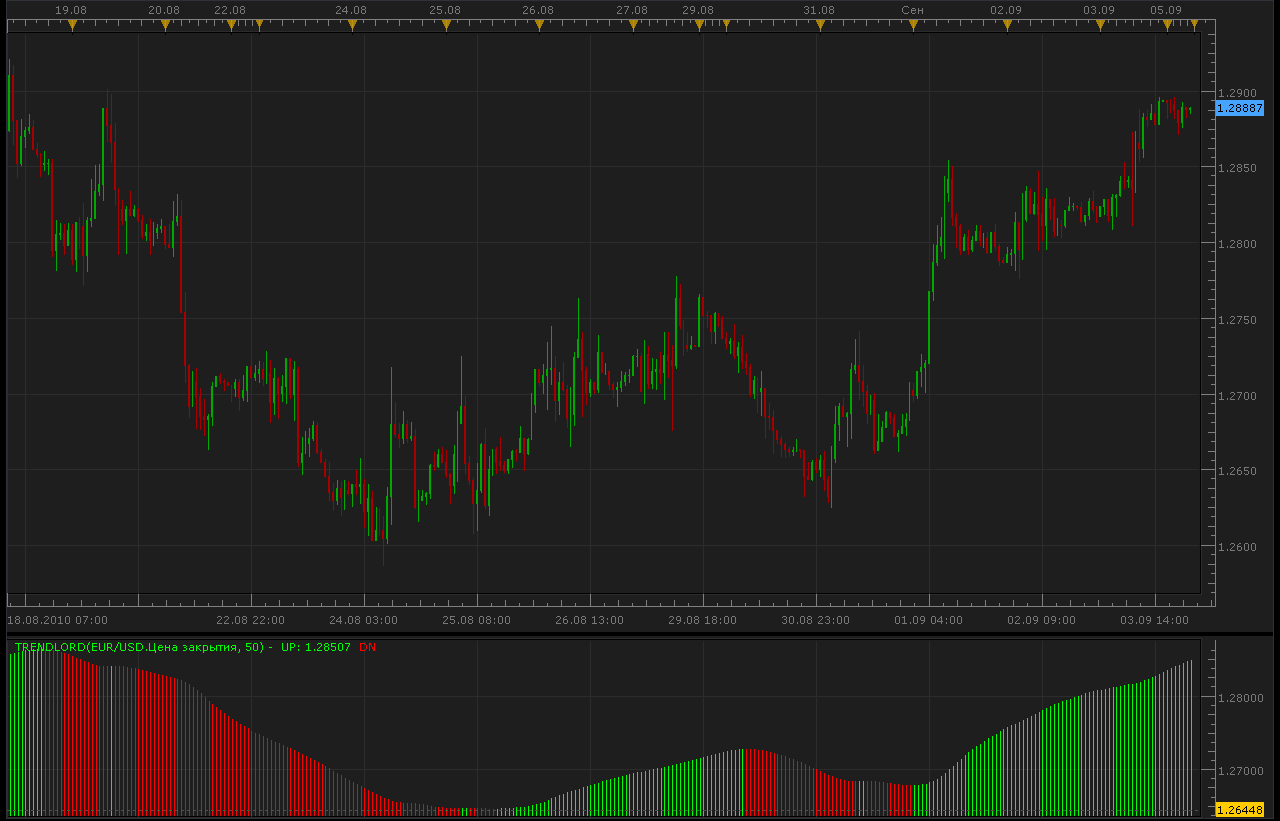Click the 1.28000 level on indicator axis
Screen dimensions: 1280x821
[1241, 698]
